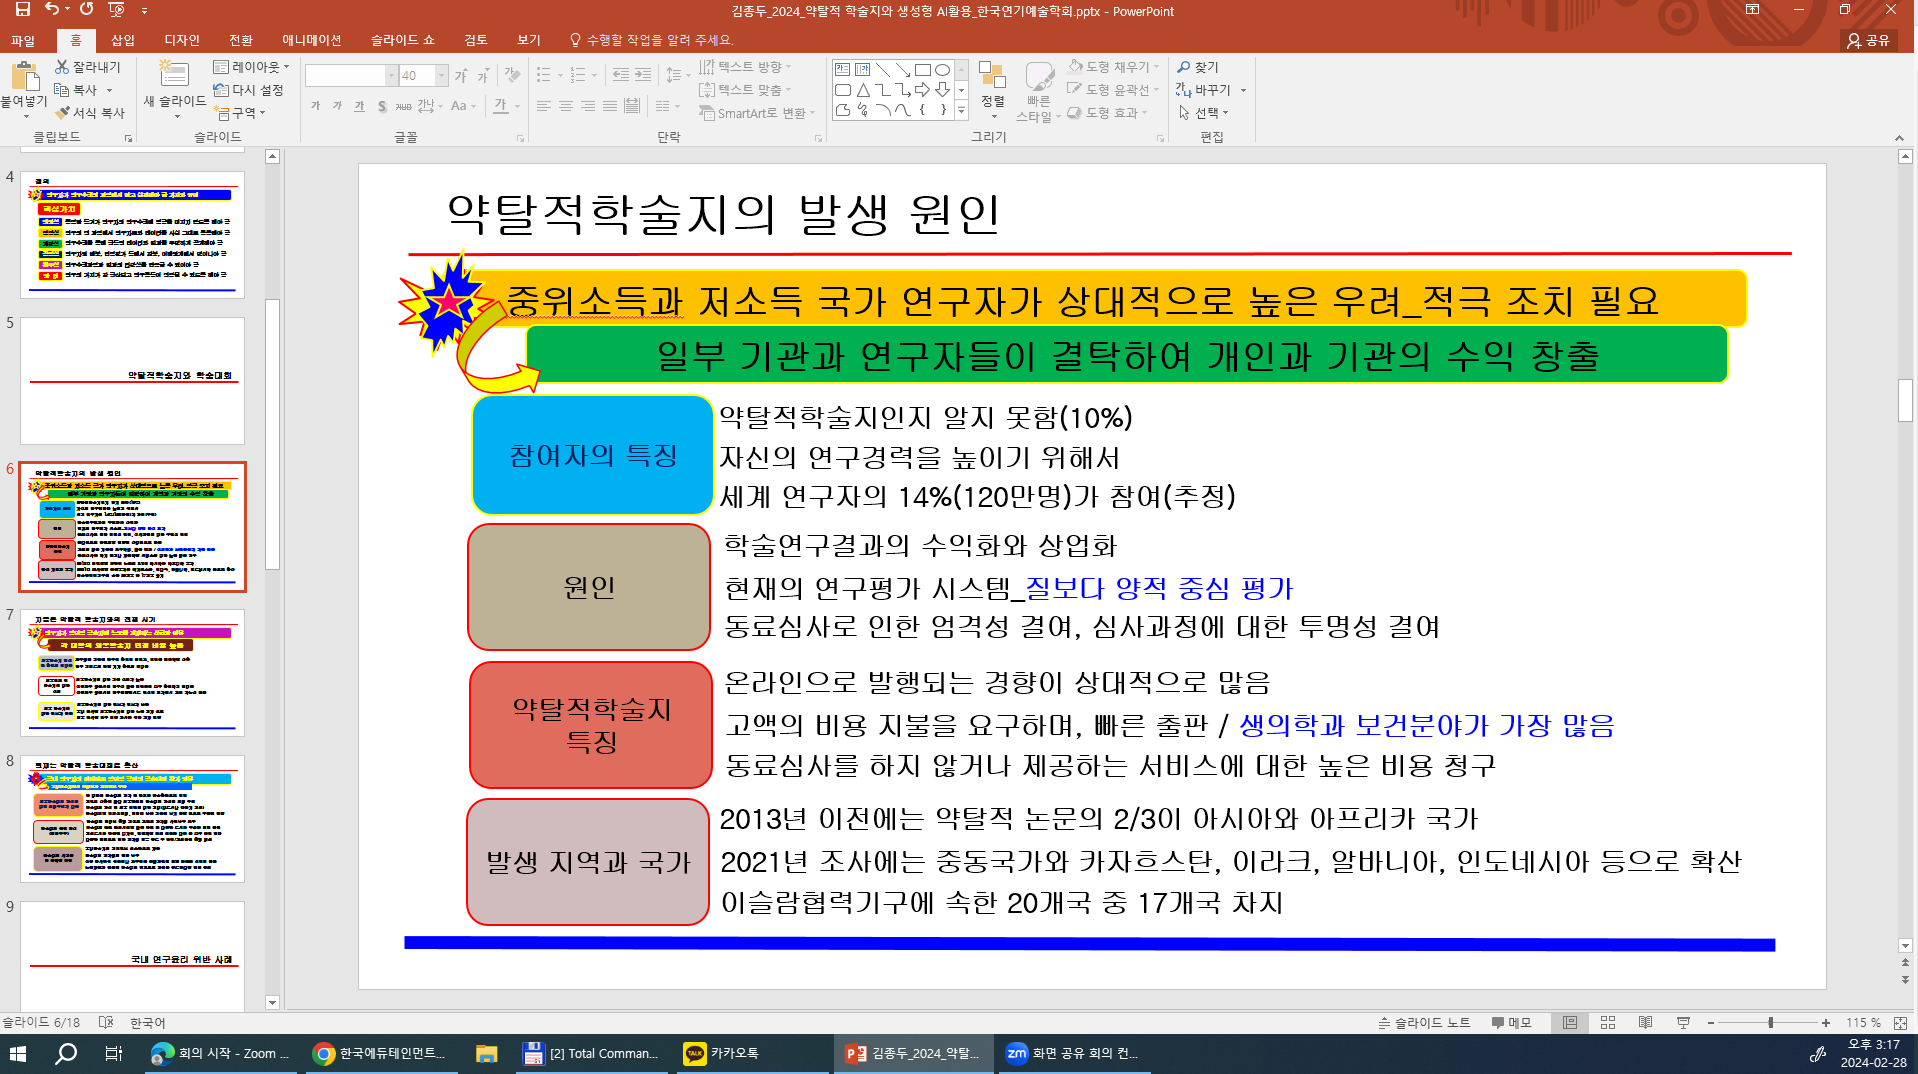
Task: Open Text Direction (텍스트 방향) dropdown
Action: 745,67
